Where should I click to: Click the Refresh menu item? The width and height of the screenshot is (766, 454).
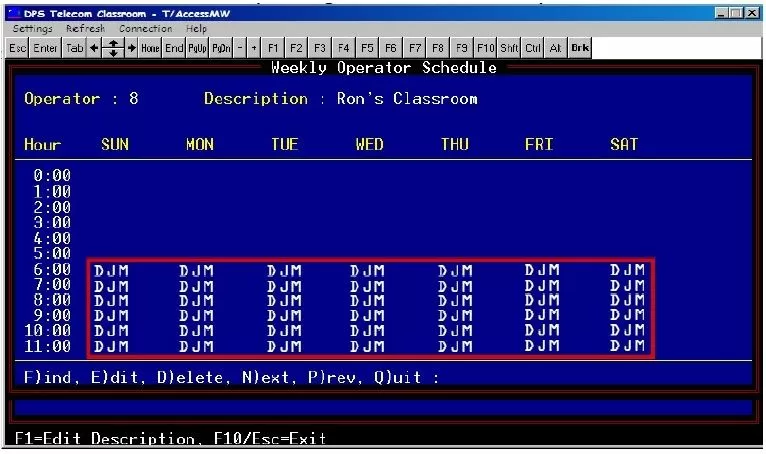(x=86, y=29)
